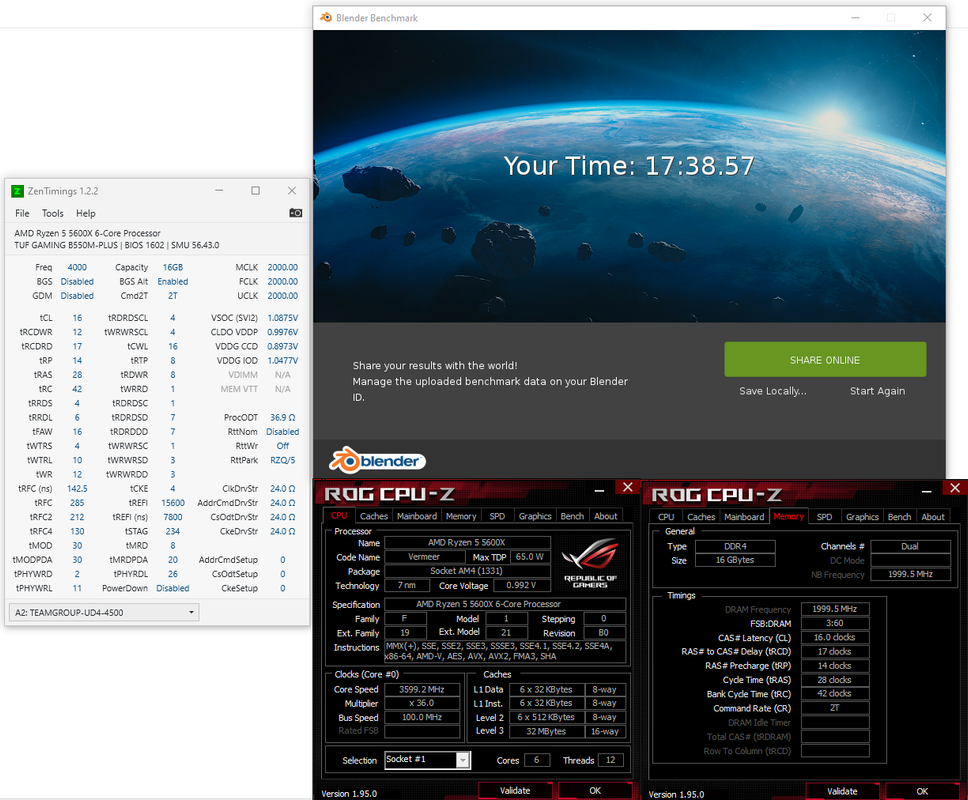This screenshot has width=968, height=800.
Task: Click Your Time: 17:38.57 result text
Action: [x=629, y=165]
